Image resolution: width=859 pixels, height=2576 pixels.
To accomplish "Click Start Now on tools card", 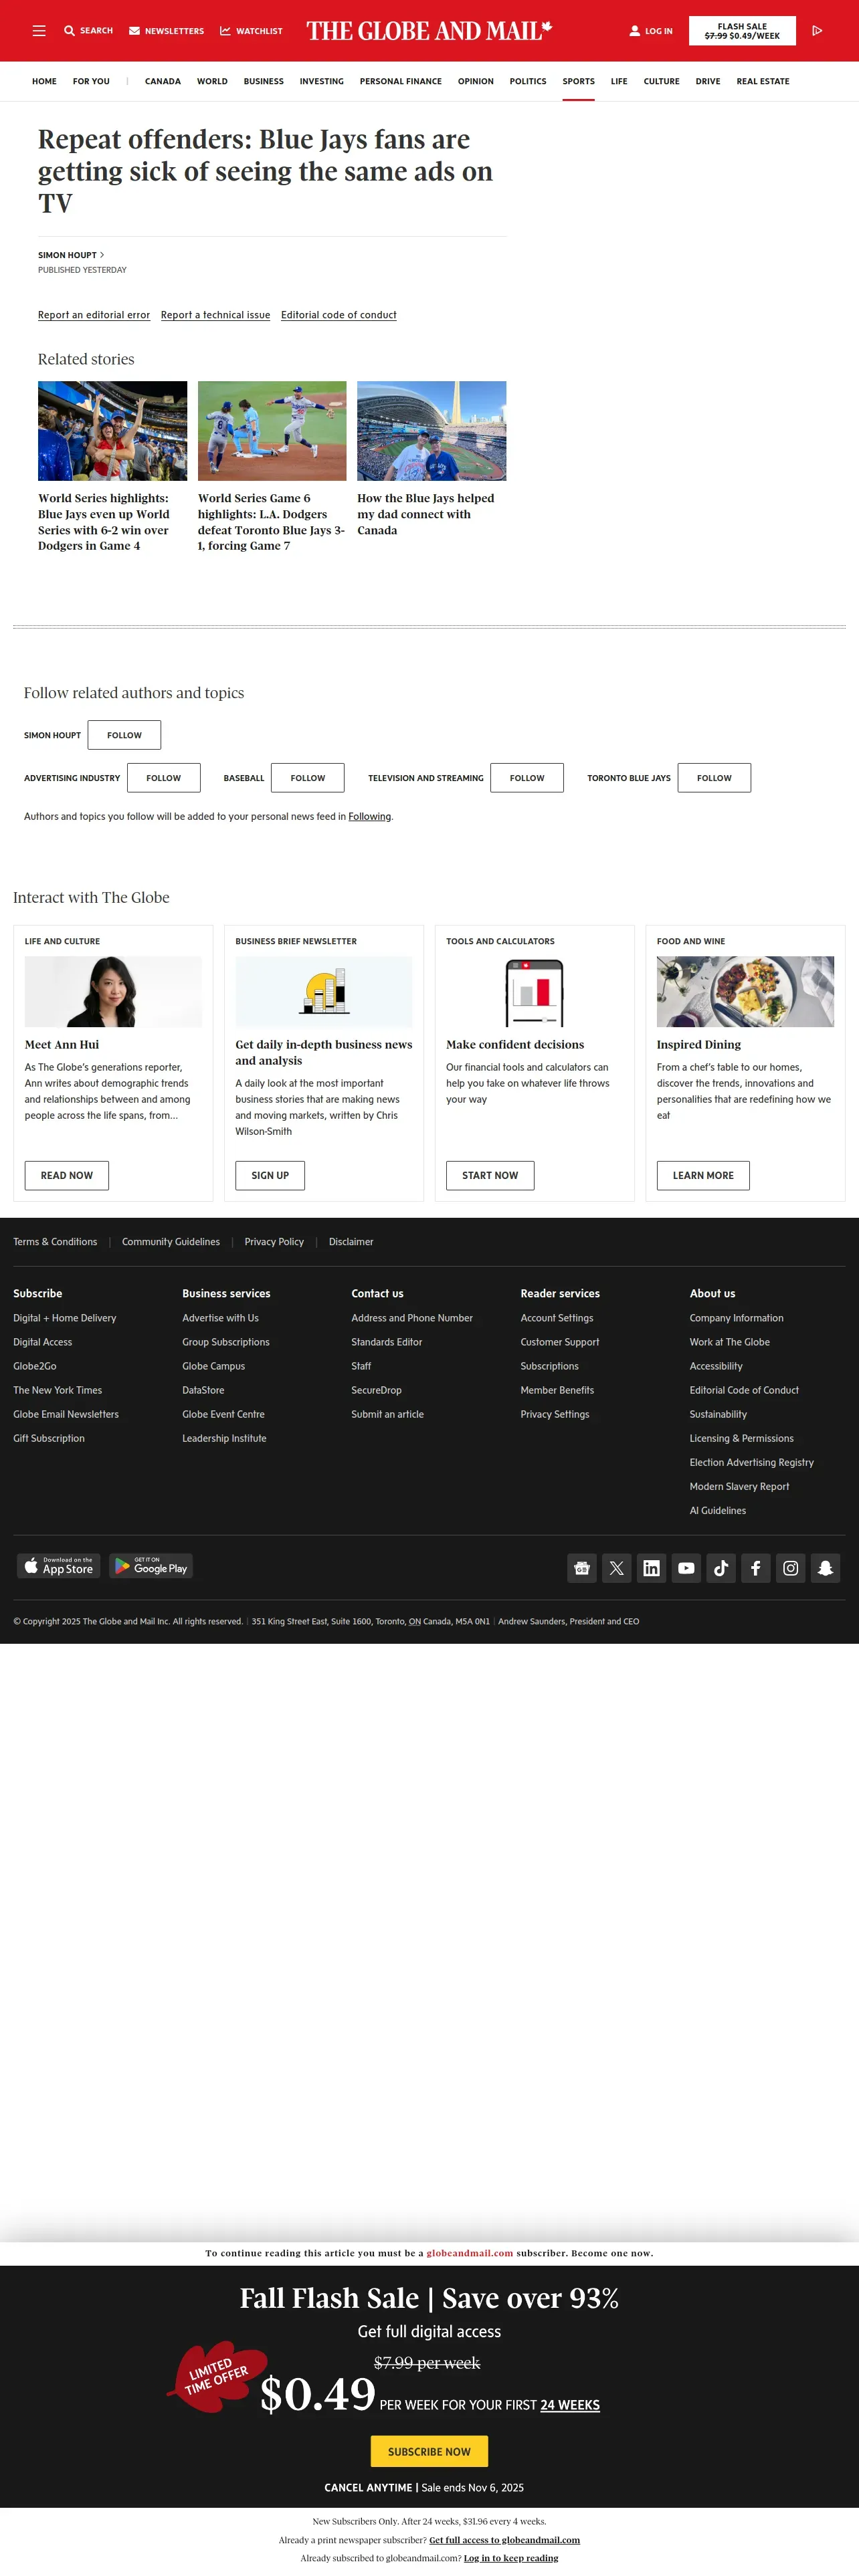I will pyautogui.click(x=490, y=1176).
